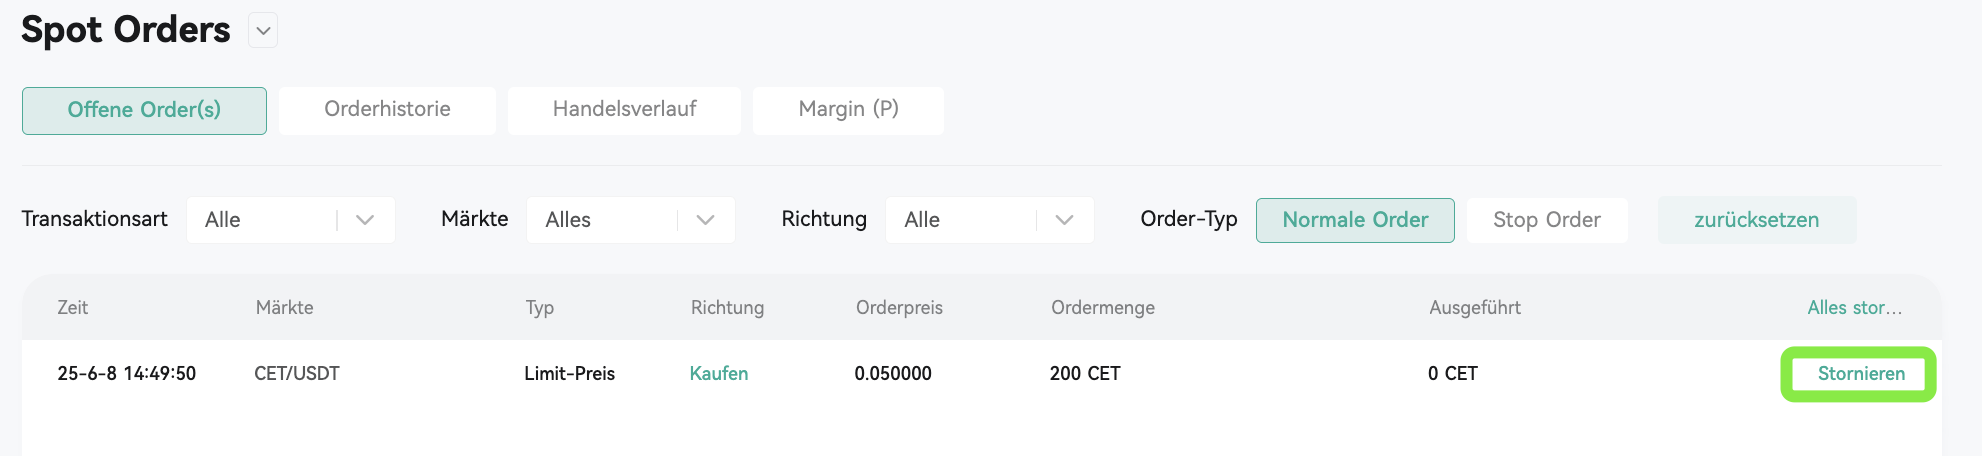Click the Zeit column header
The height and width of the screenshot is (456, 1982).
click(73, 308)
